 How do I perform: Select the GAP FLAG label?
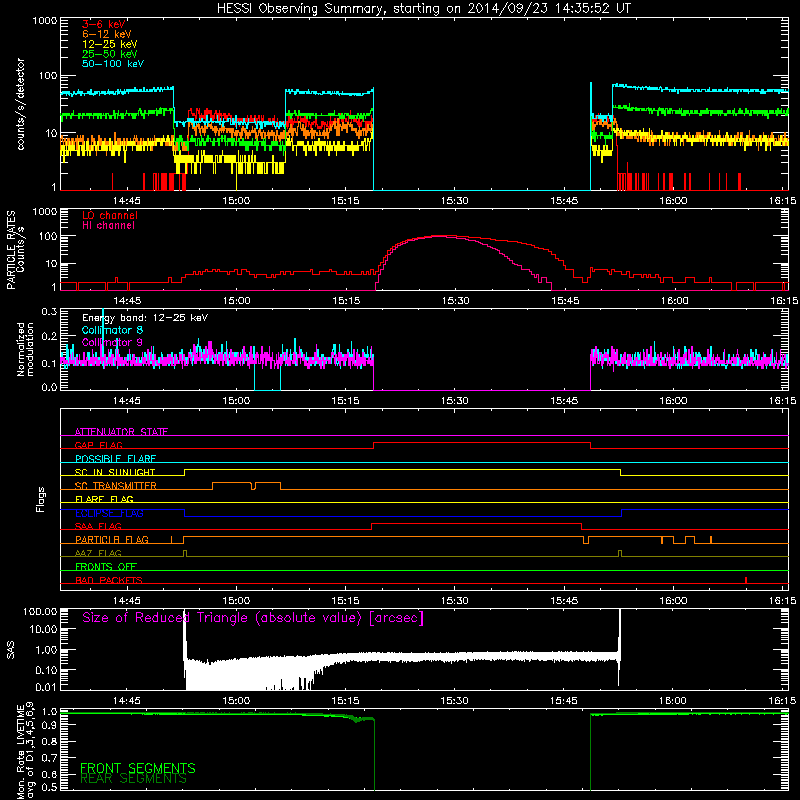click(98, 445)
